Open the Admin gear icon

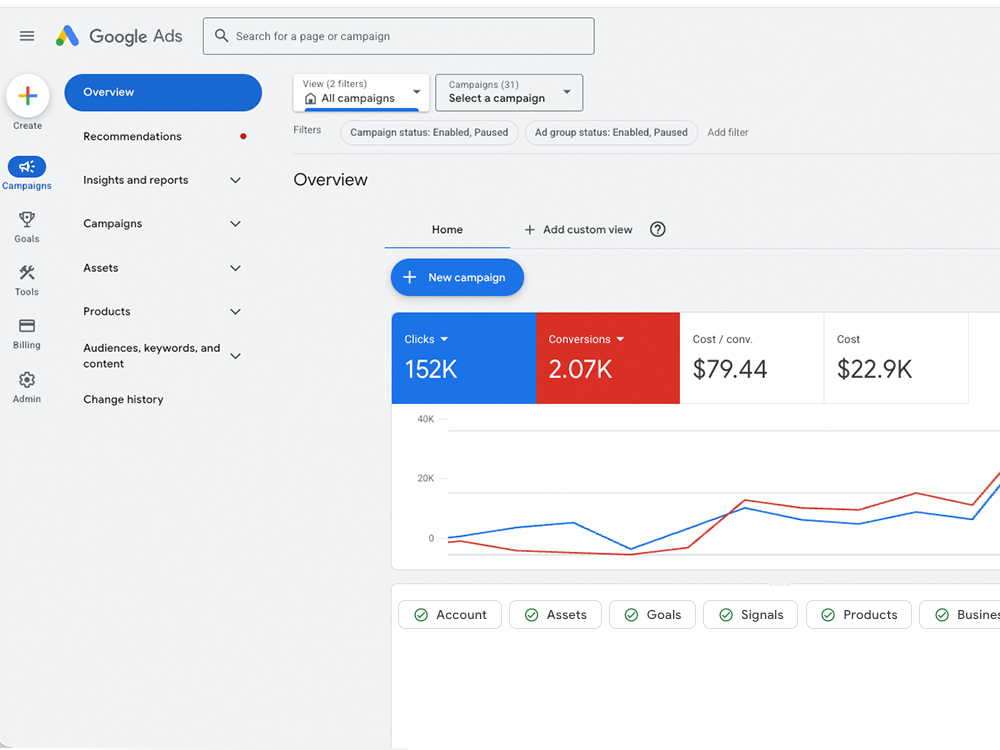tap(27, 380)
